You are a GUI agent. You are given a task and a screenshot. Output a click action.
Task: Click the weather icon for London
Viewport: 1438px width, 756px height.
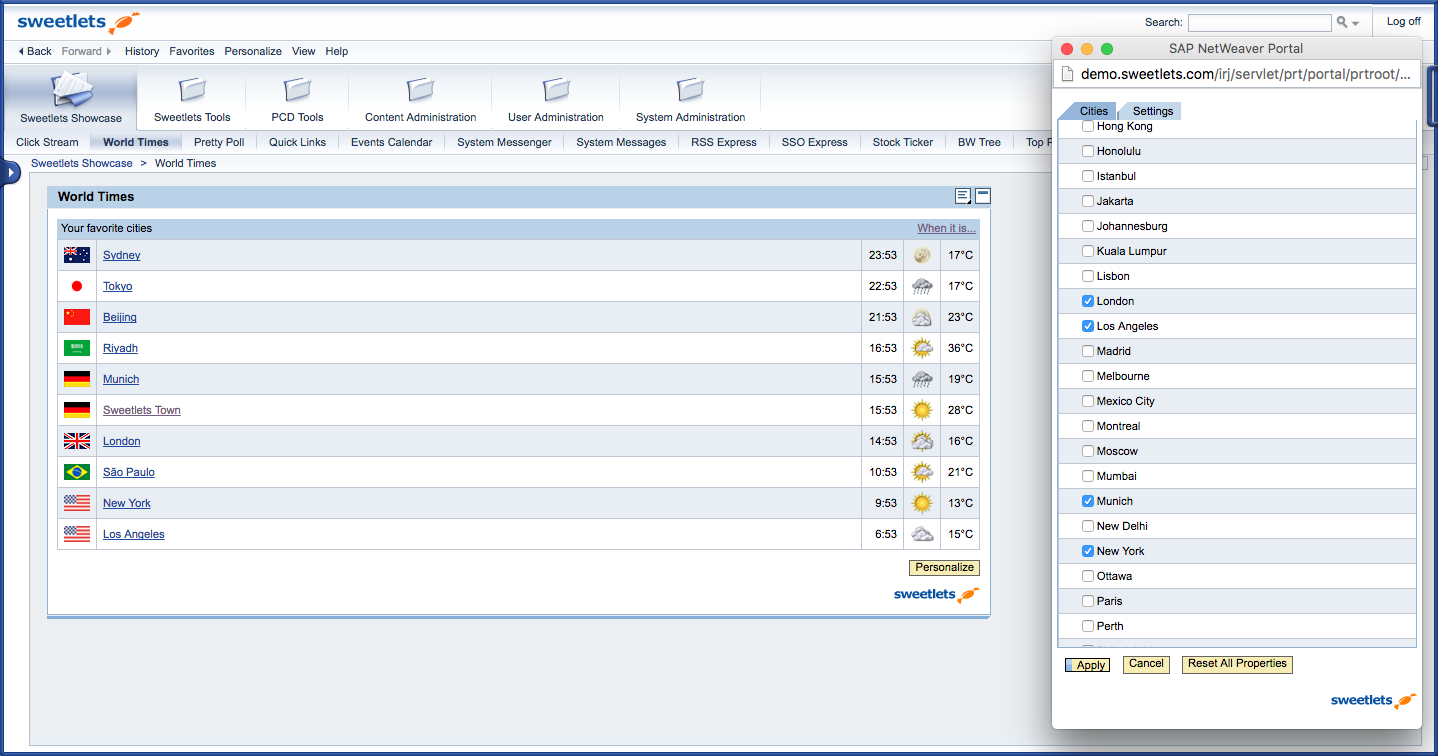[922, 441]
